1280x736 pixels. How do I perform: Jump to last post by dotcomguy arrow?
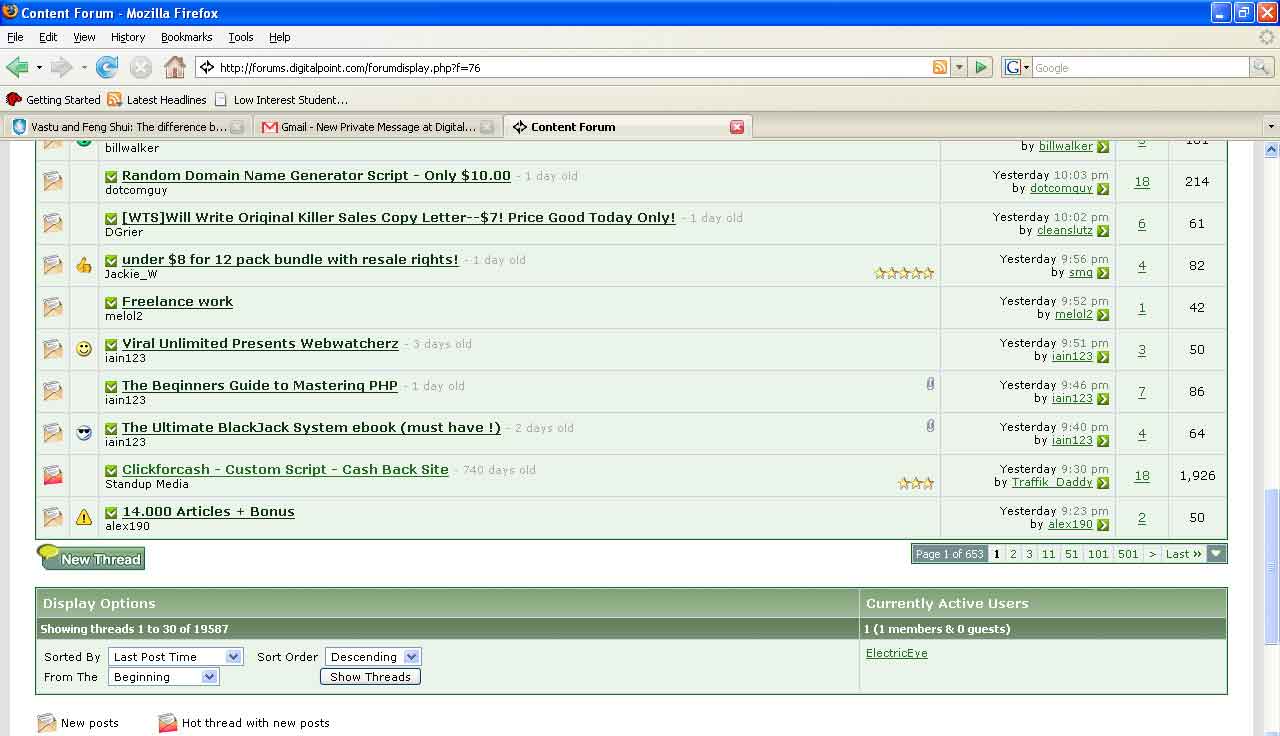pyautogui.click(x=1103, y=188)
